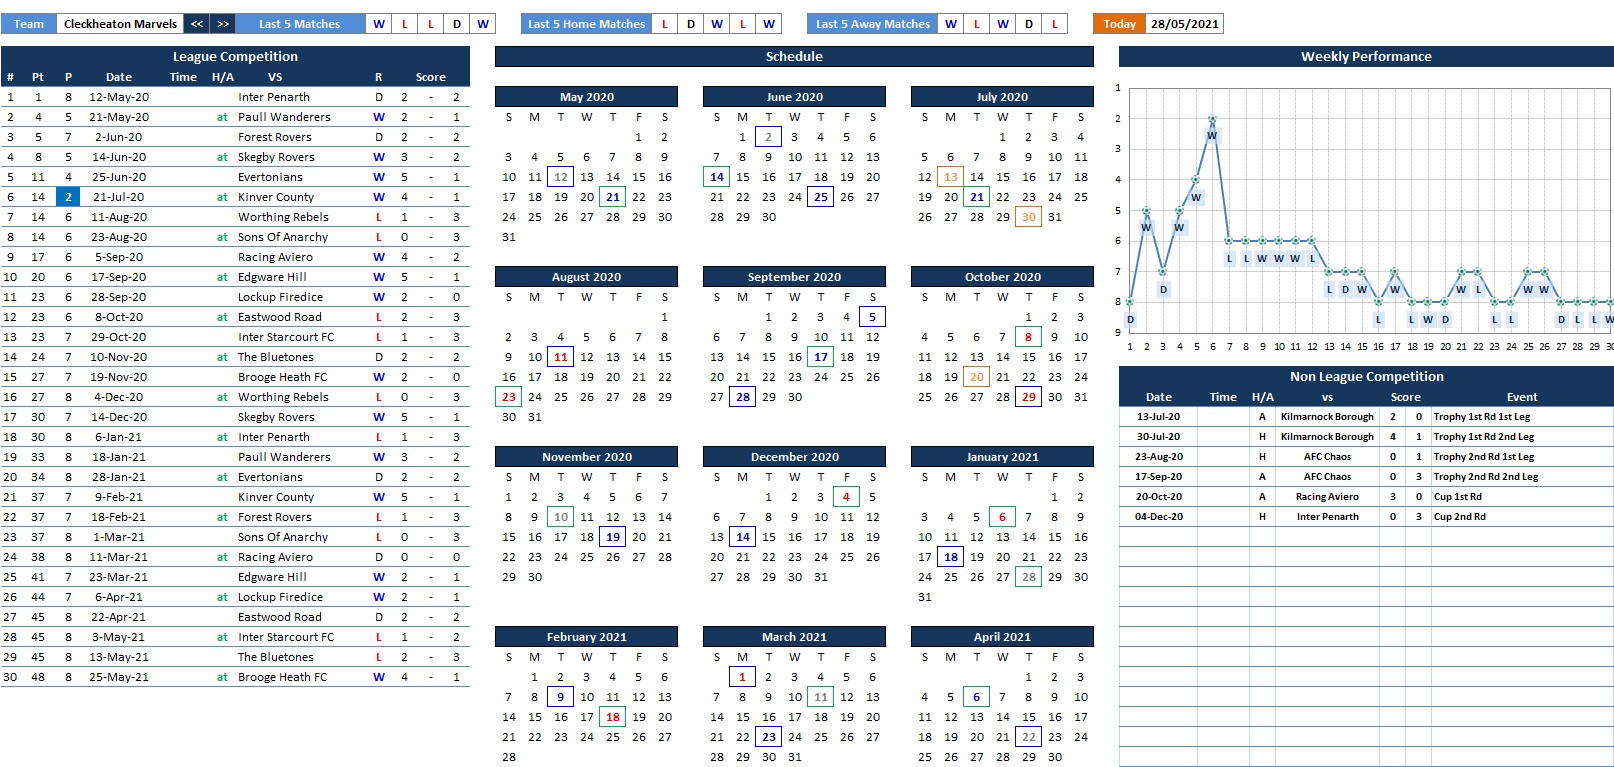Screen dimensions: 1614x767
Task: Open the Weekly Performance panel header
Action: pos(1365,57)
